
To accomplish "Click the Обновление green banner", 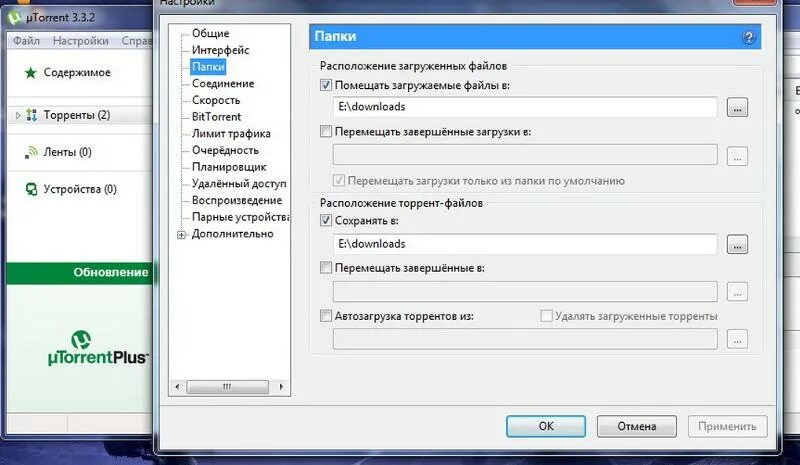I will 80,273.
